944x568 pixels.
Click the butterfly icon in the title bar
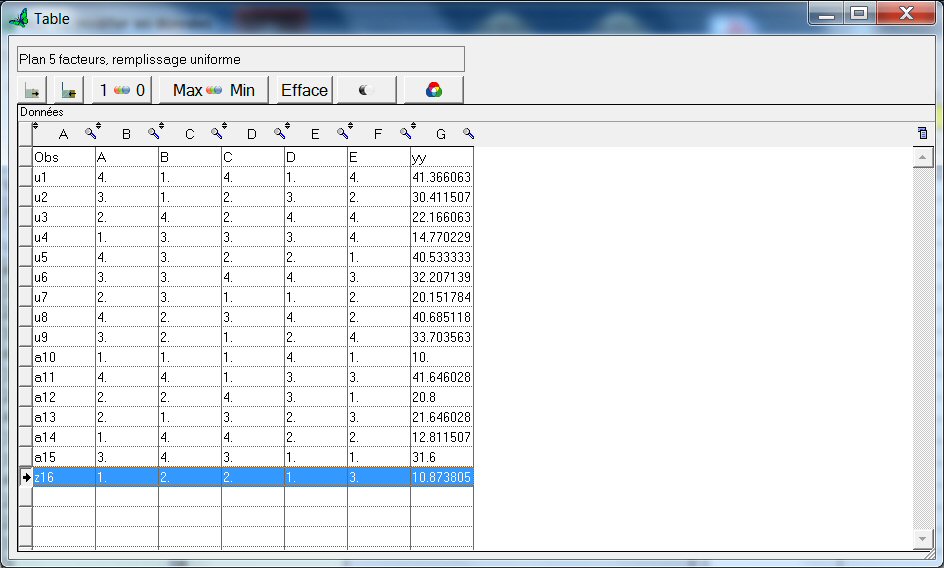click(17, 17)
